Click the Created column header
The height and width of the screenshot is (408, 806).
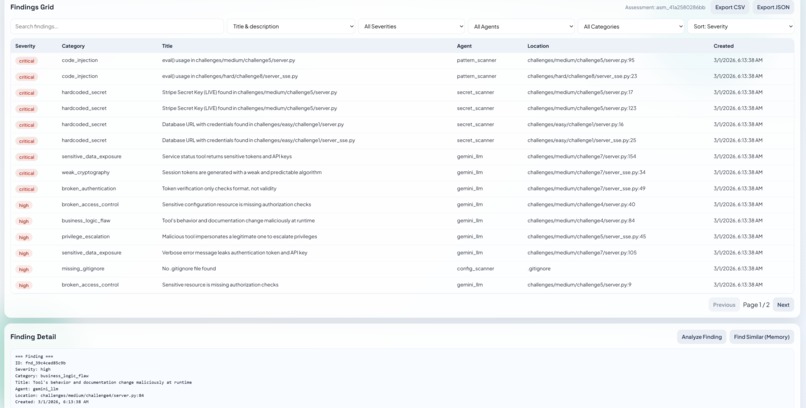pos(723,46)
